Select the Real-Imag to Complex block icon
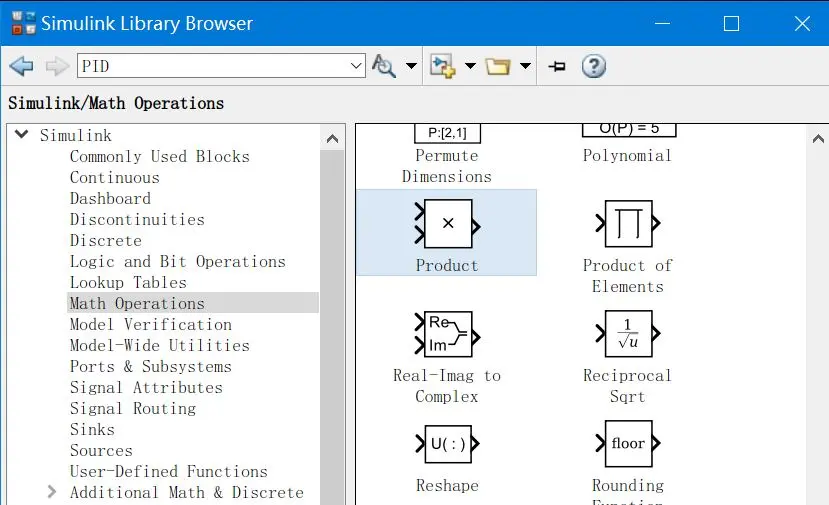 click(x=447, y=334)
